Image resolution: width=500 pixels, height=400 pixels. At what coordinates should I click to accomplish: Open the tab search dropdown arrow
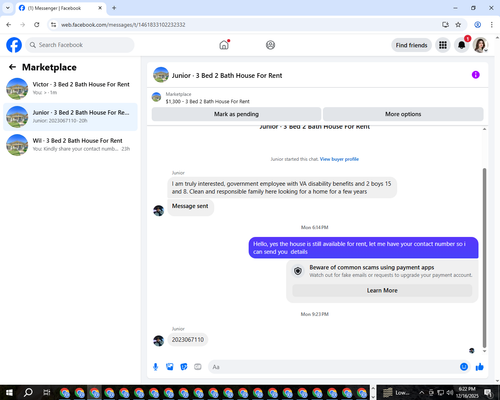(8, 8)
